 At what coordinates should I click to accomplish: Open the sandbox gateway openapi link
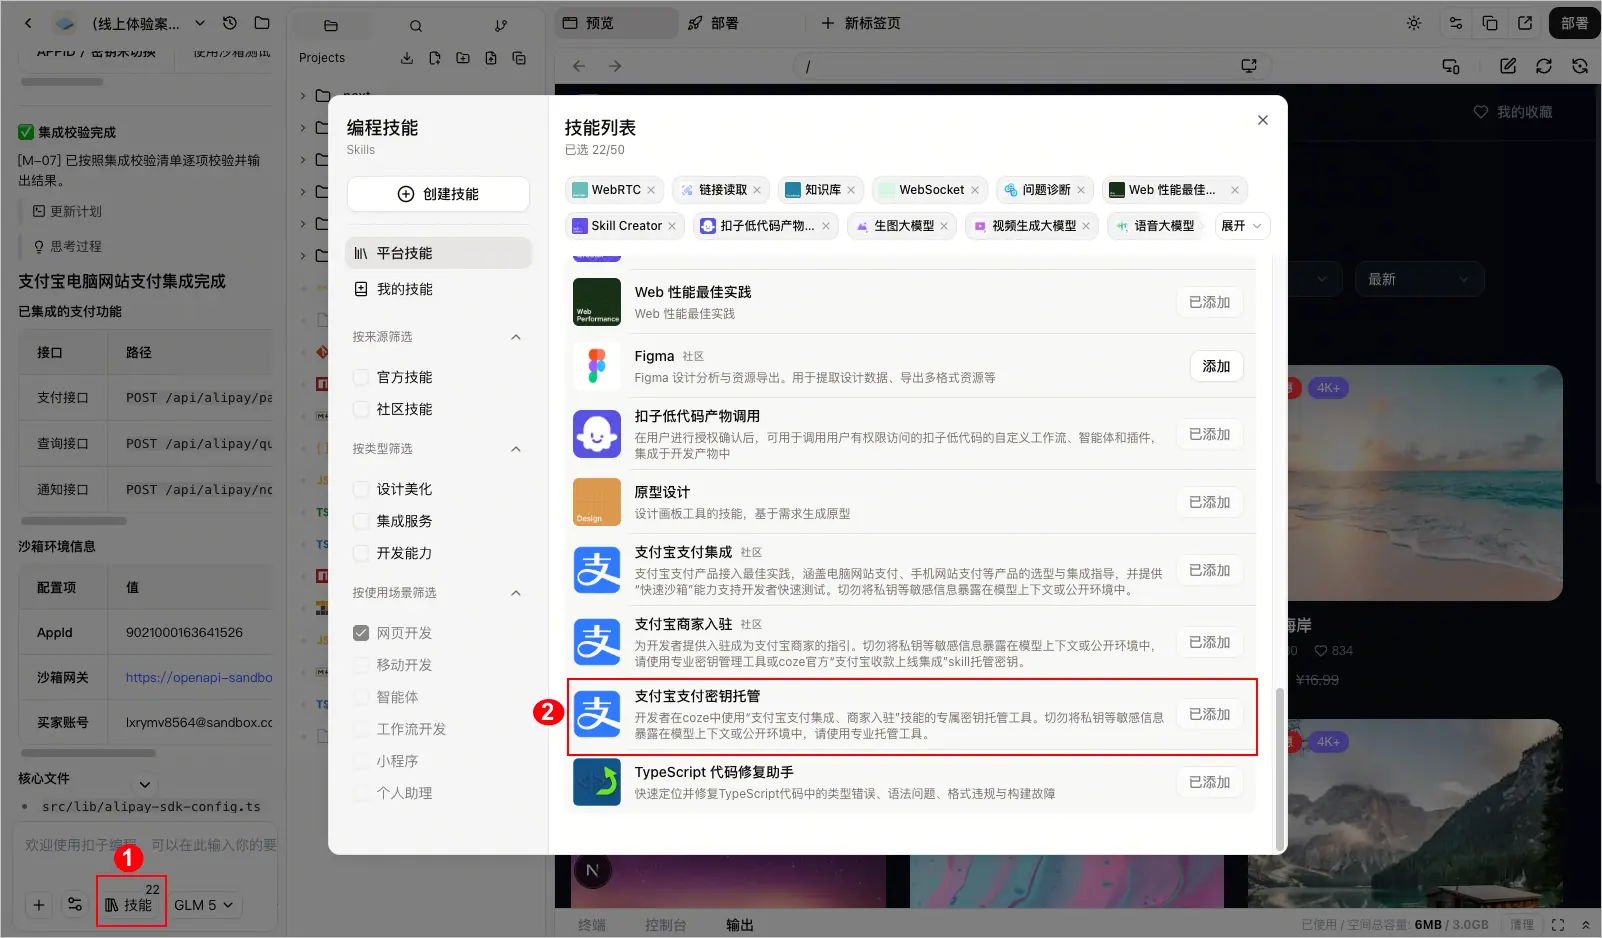(199, 677)
